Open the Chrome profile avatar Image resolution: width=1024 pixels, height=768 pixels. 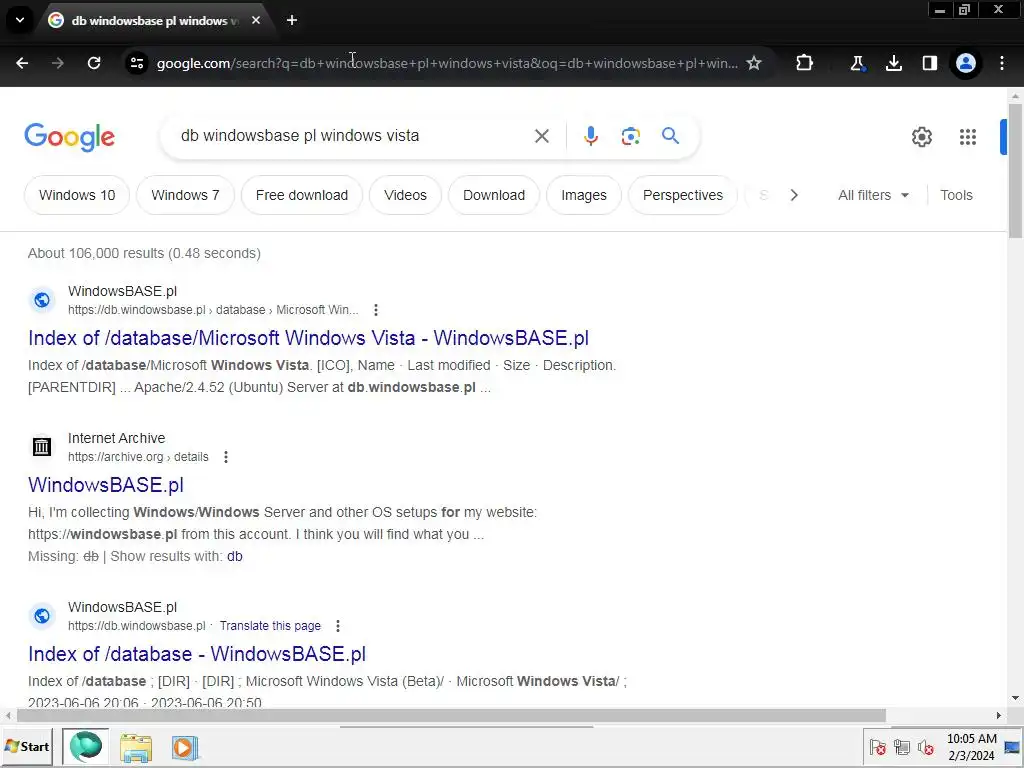click(x=966, y=63)
